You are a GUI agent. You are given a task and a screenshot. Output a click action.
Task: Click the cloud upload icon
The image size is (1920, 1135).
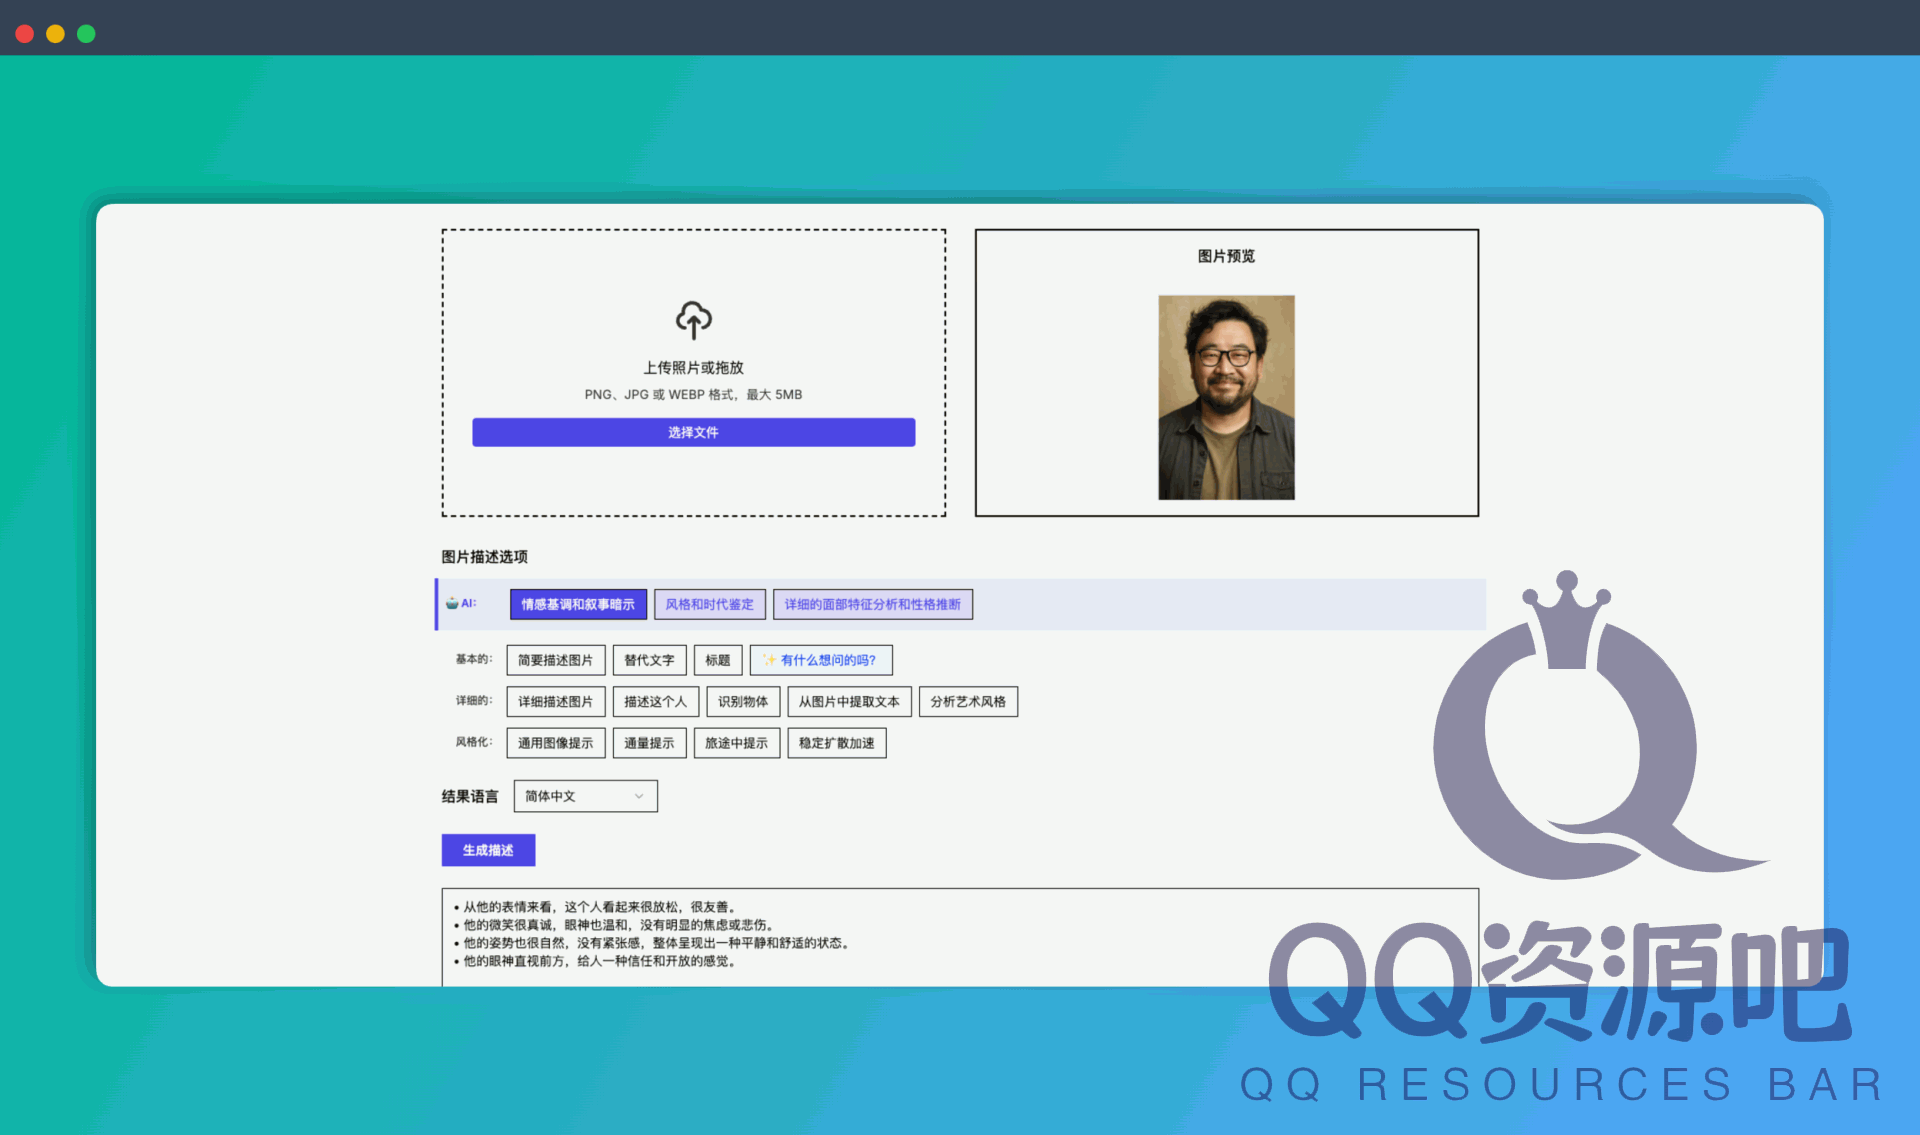point(693,320)
